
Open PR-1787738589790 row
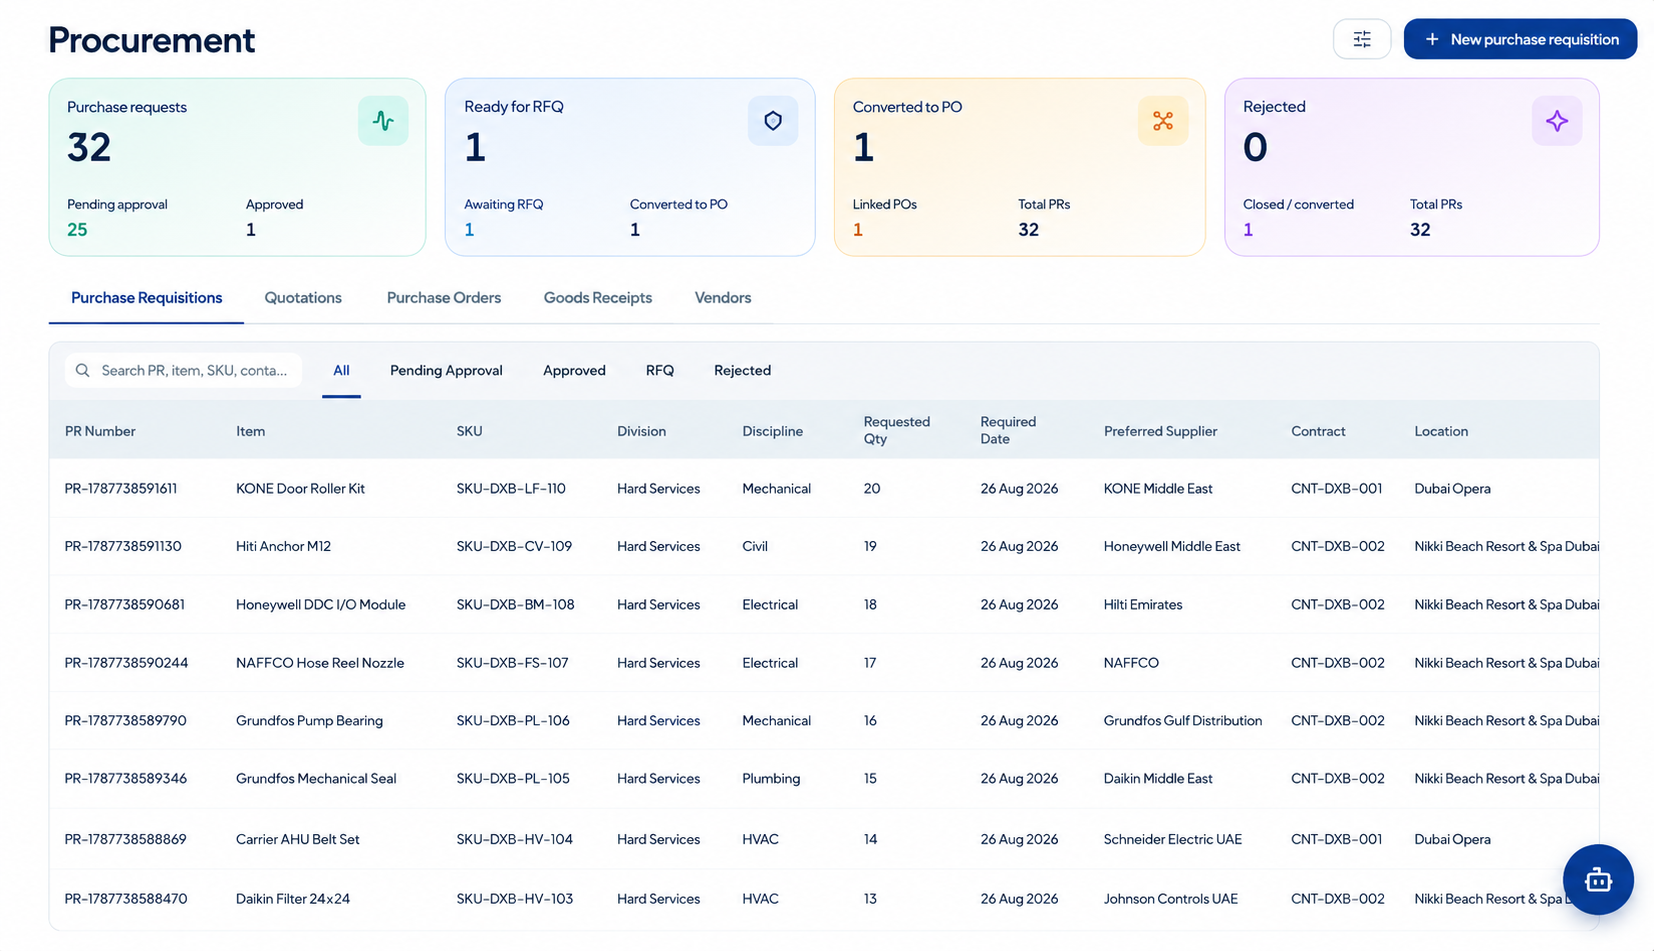[824, 720]
